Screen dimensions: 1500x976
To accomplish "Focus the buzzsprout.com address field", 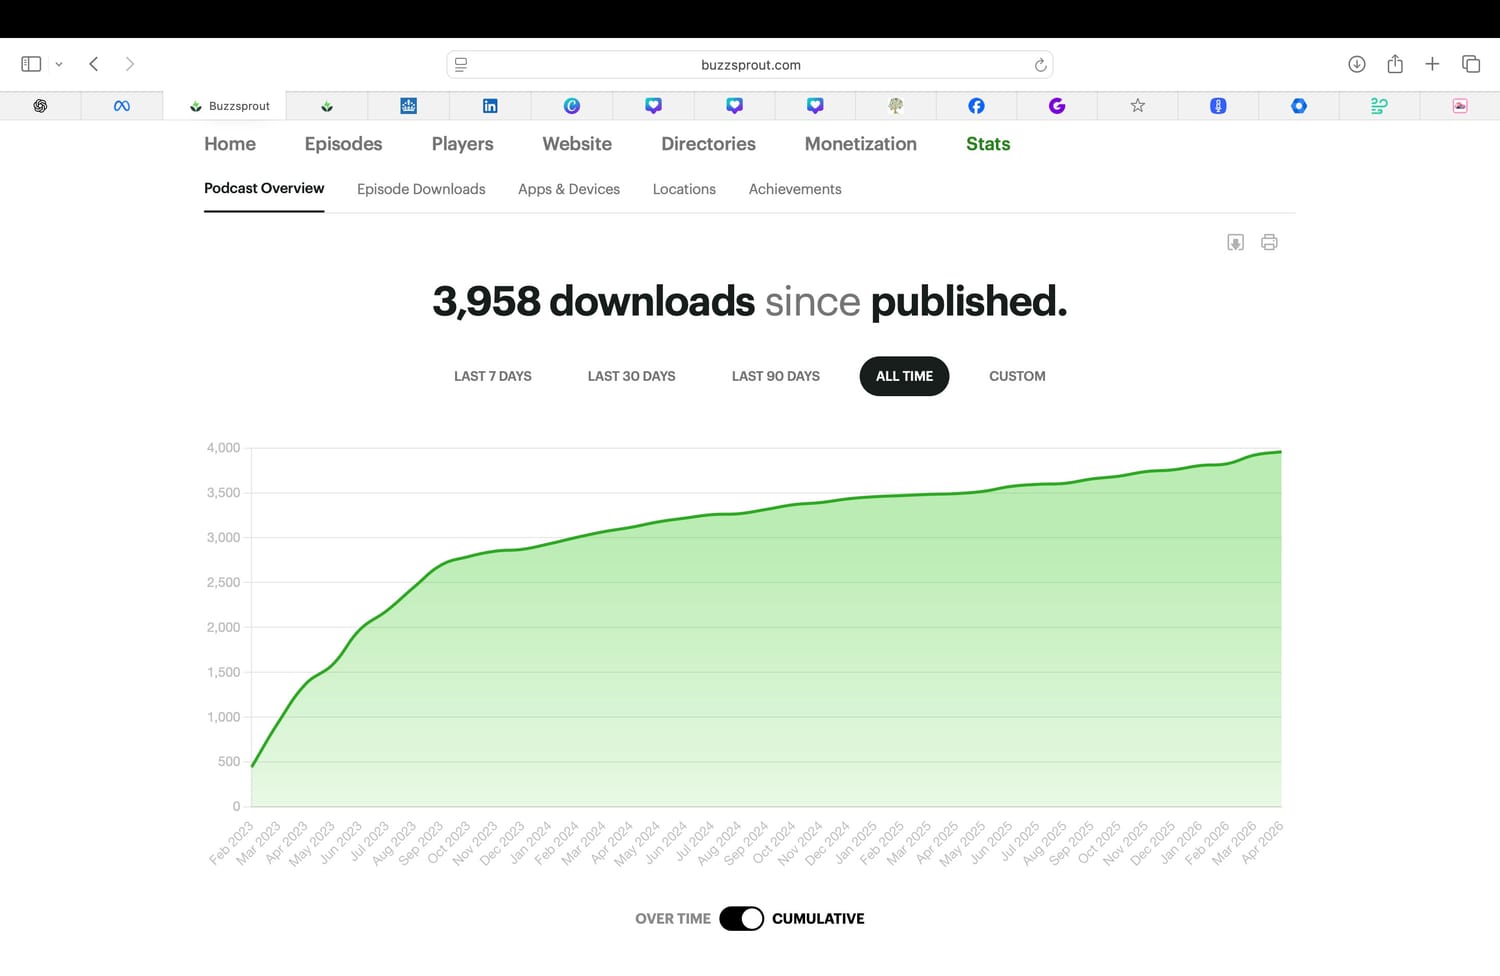I will [750, 65].
